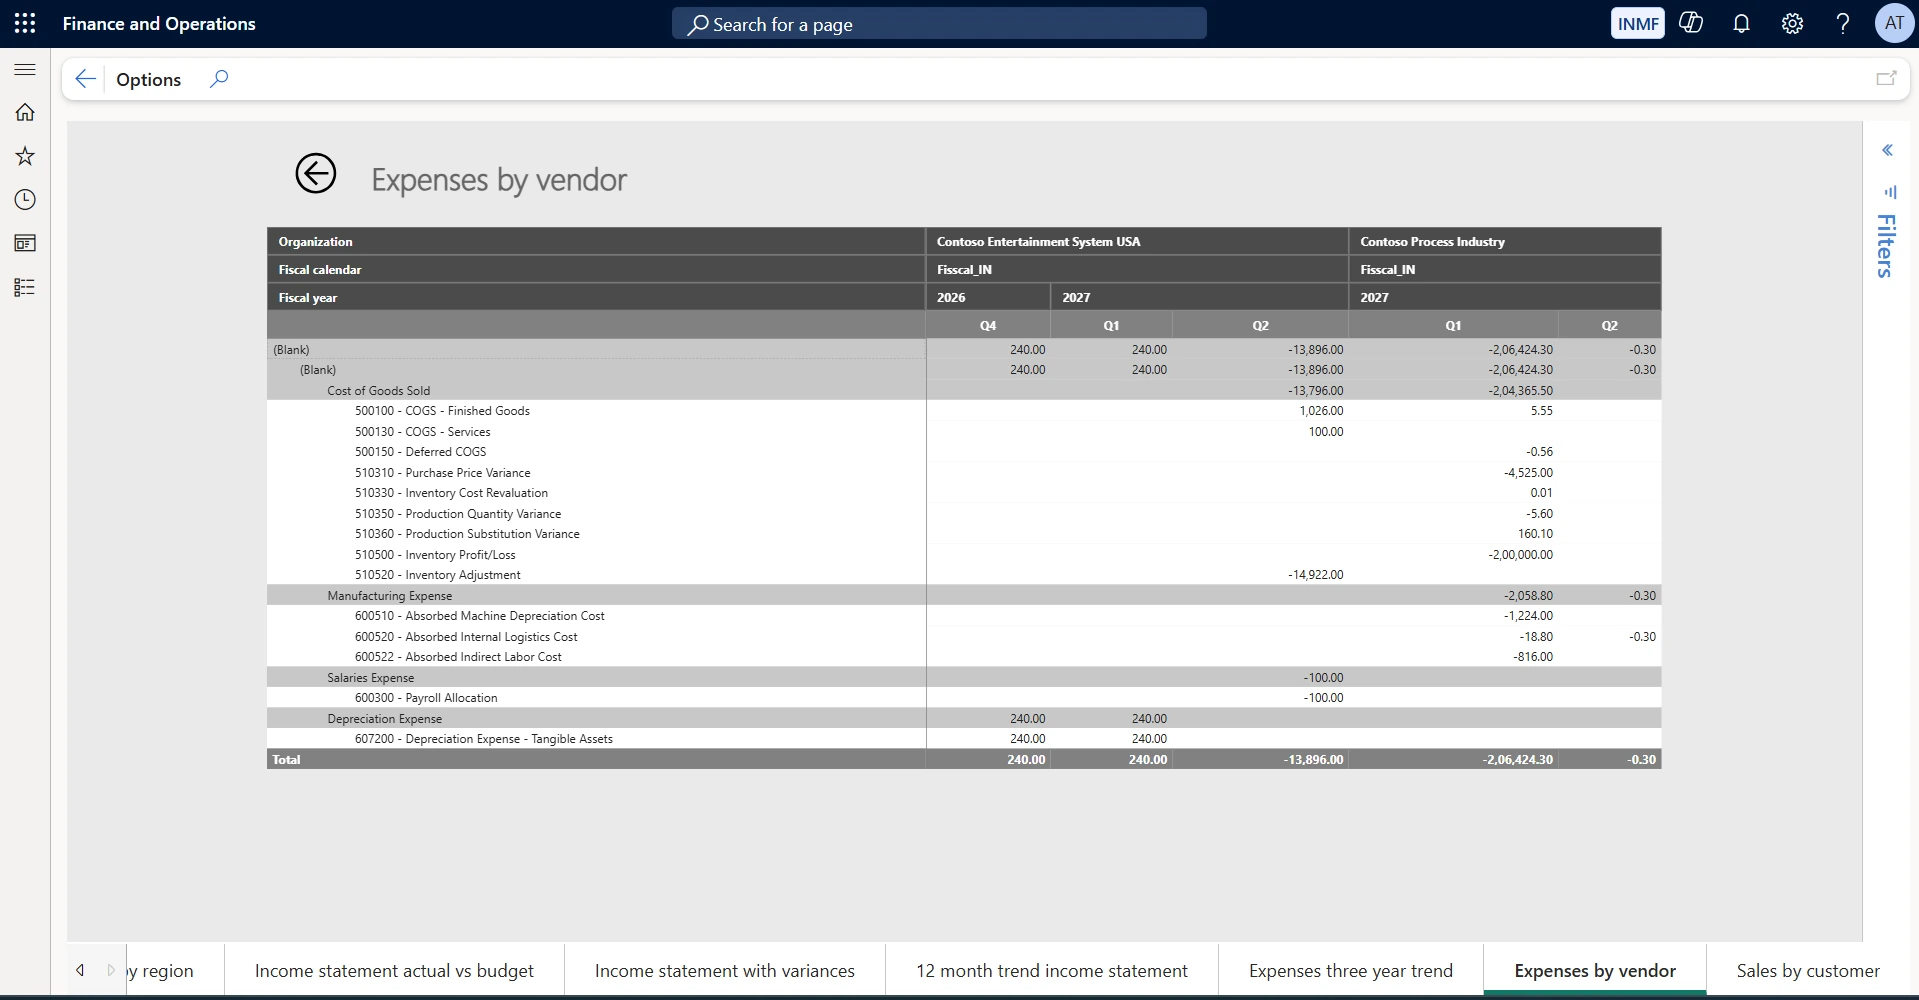Viewport: 1919px width, 1000px height.
Task: Click the search magnifier beside Options
Action: (x=219, y=78)
